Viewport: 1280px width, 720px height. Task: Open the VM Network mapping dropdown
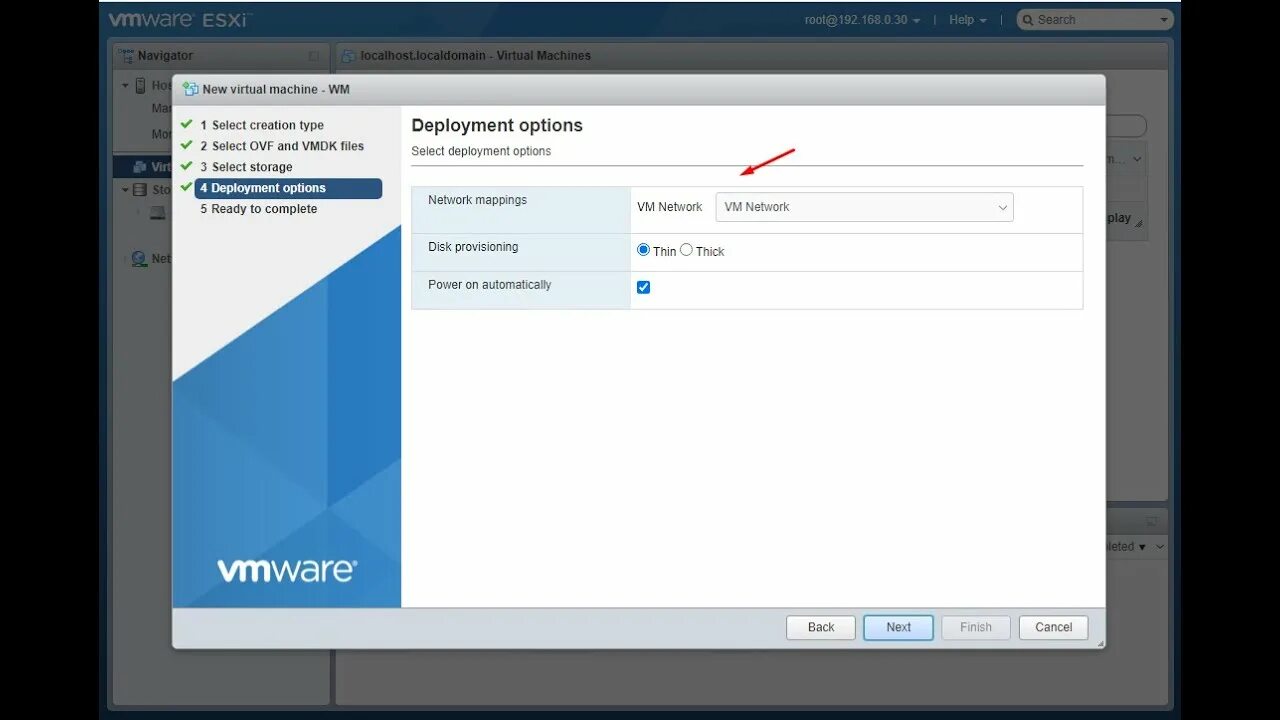pyautogui.click(x=864, y=207)
